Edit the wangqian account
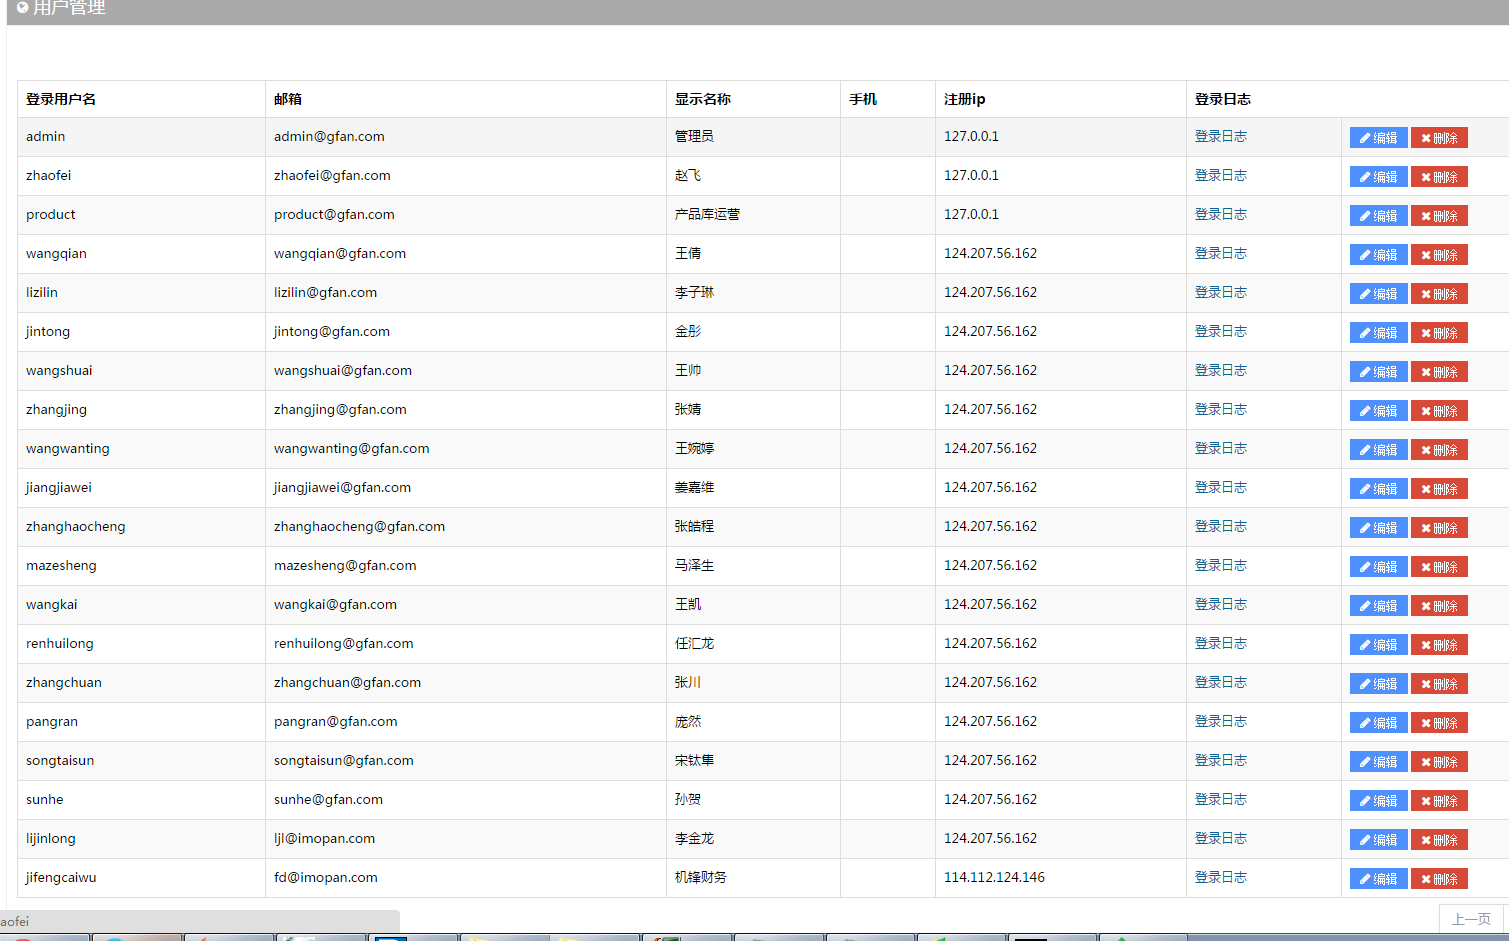Viewport: 1509px width, 941px height. coord(1378,255)
